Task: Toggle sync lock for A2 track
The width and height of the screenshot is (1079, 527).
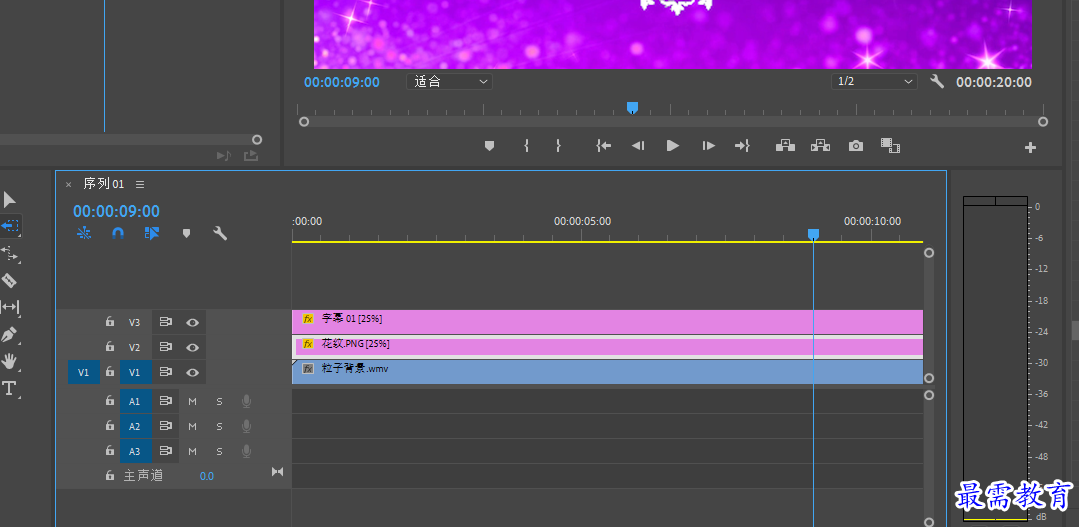Action: (x=165, y=426)
